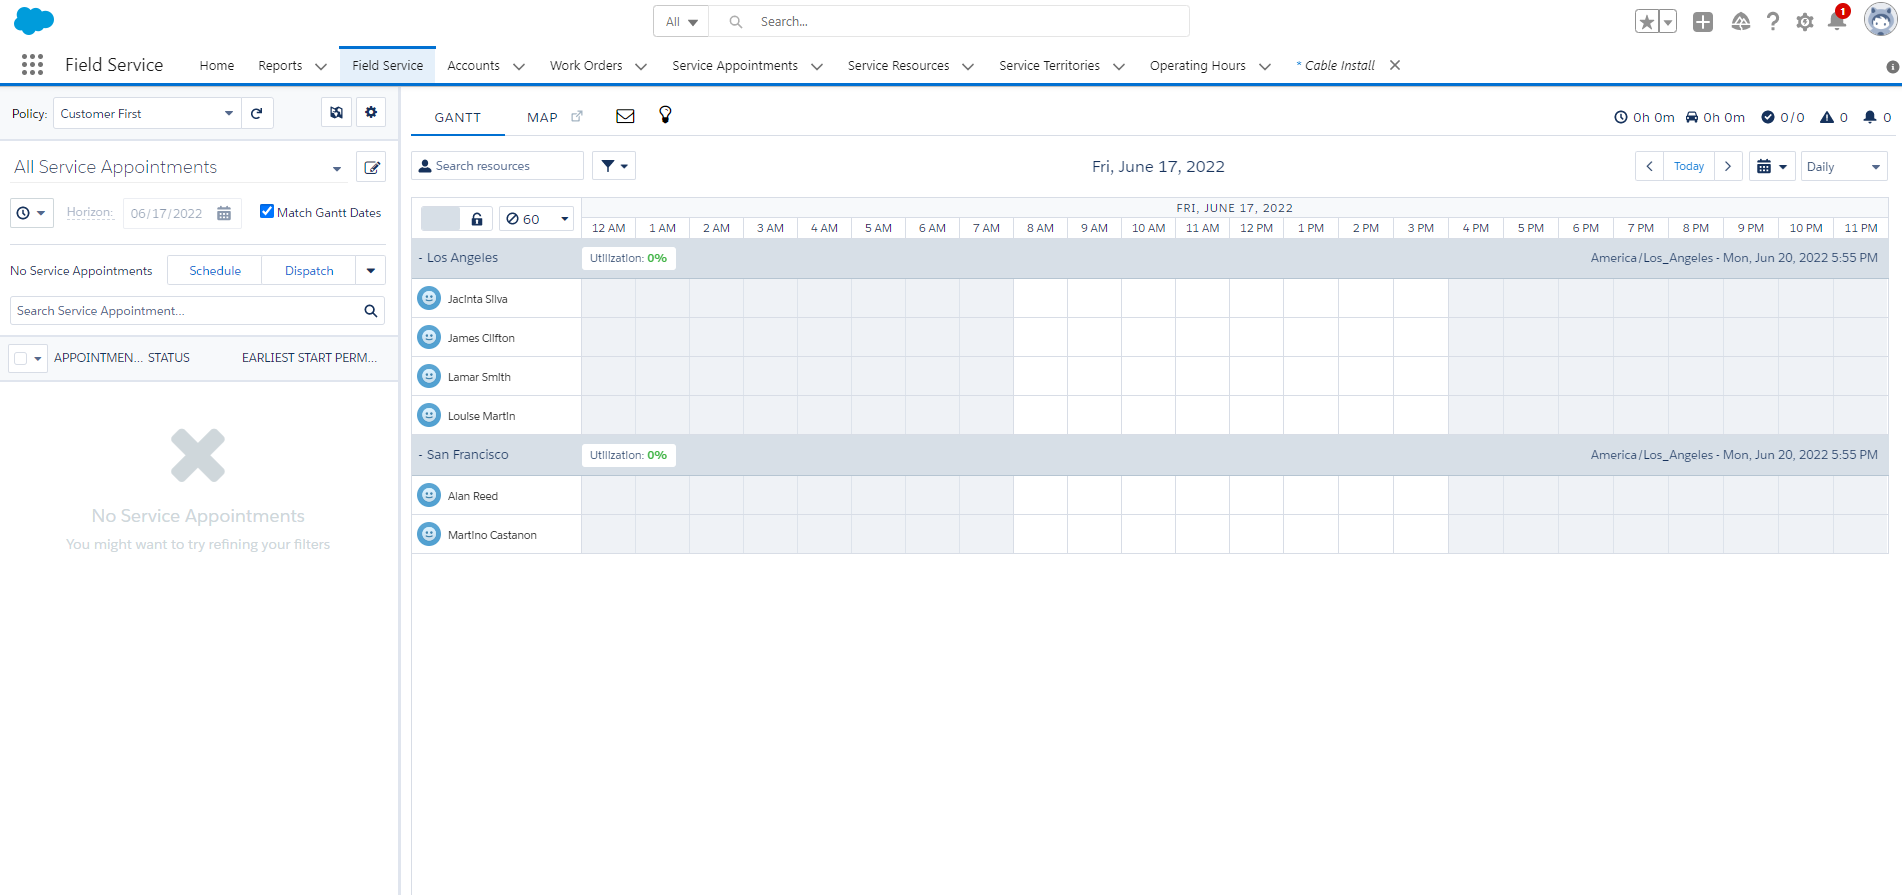
Task: Click the lightbulb optimization icon
Action: click(665, 115)
